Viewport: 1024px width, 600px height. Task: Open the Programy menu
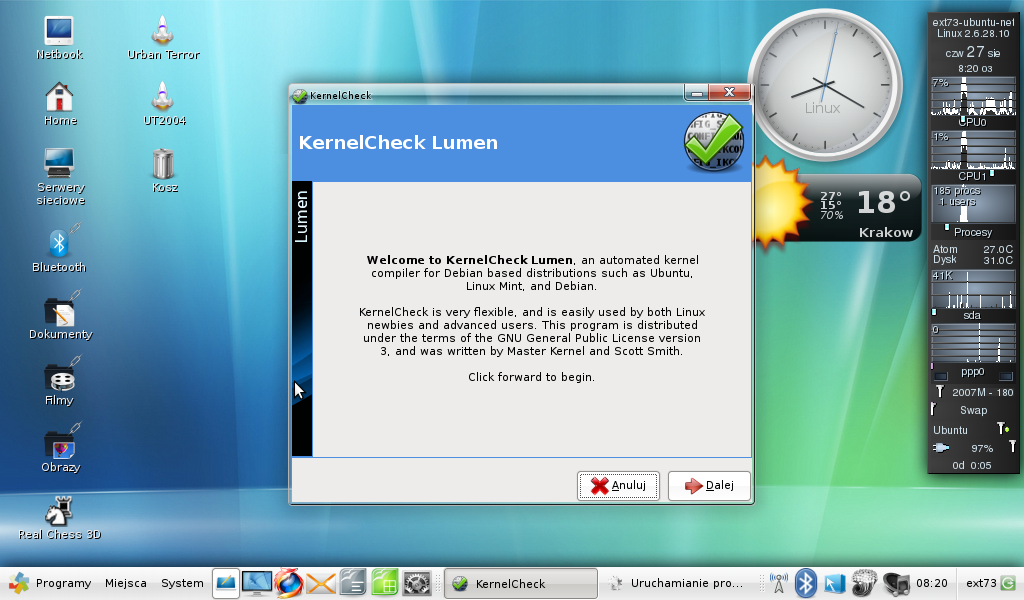click(x=52, y=583)
